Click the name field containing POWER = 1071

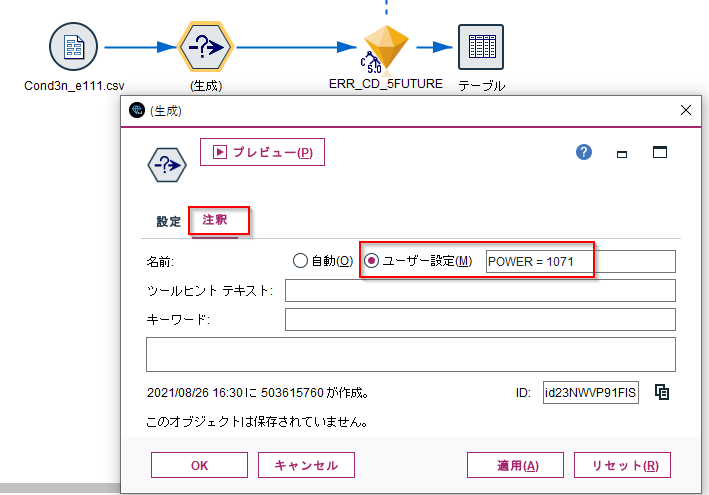click(581, 261)
